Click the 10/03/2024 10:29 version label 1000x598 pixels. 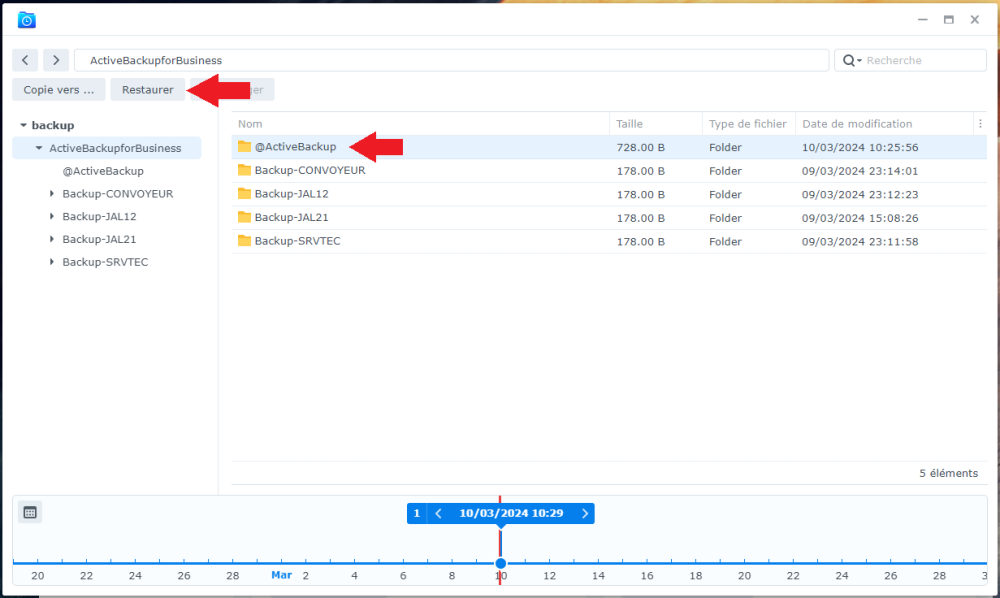(511, 513)
